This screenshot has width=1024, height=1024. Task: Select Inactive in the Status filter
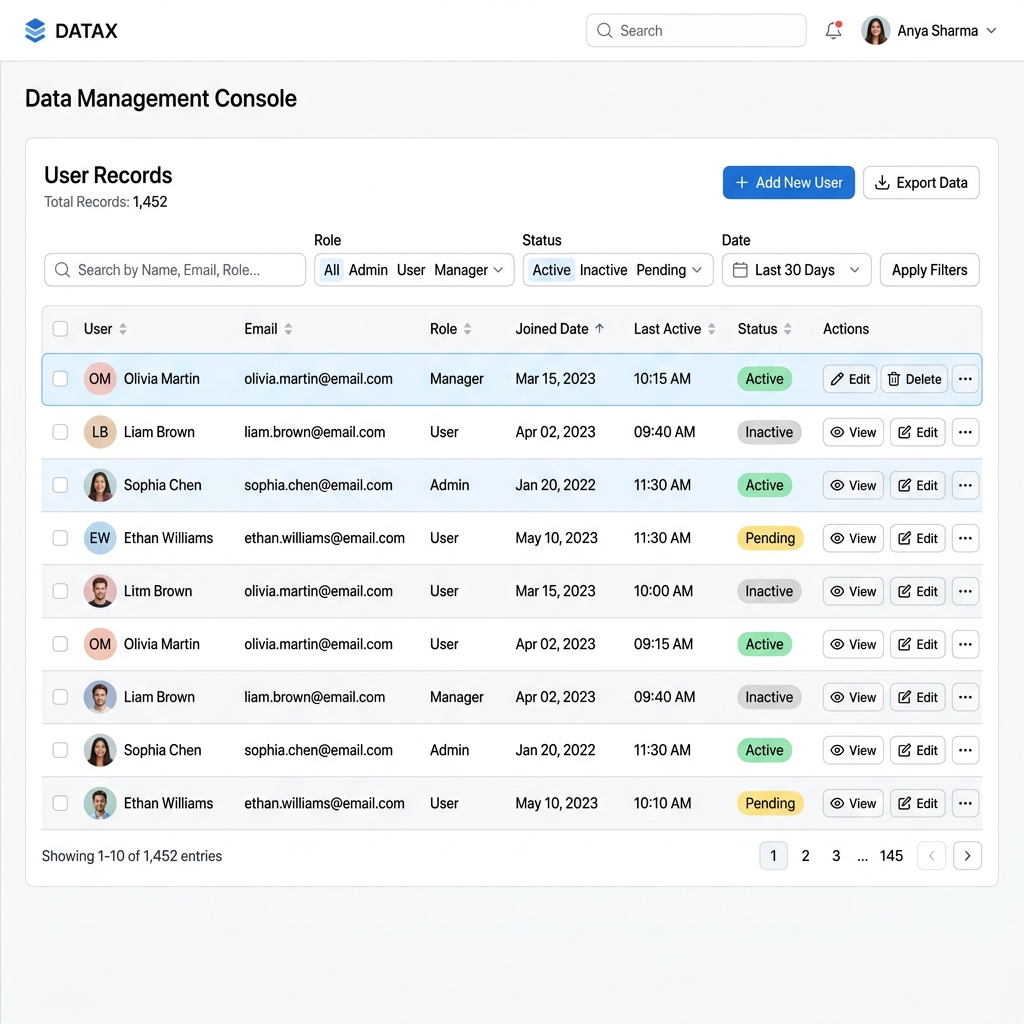603,270
